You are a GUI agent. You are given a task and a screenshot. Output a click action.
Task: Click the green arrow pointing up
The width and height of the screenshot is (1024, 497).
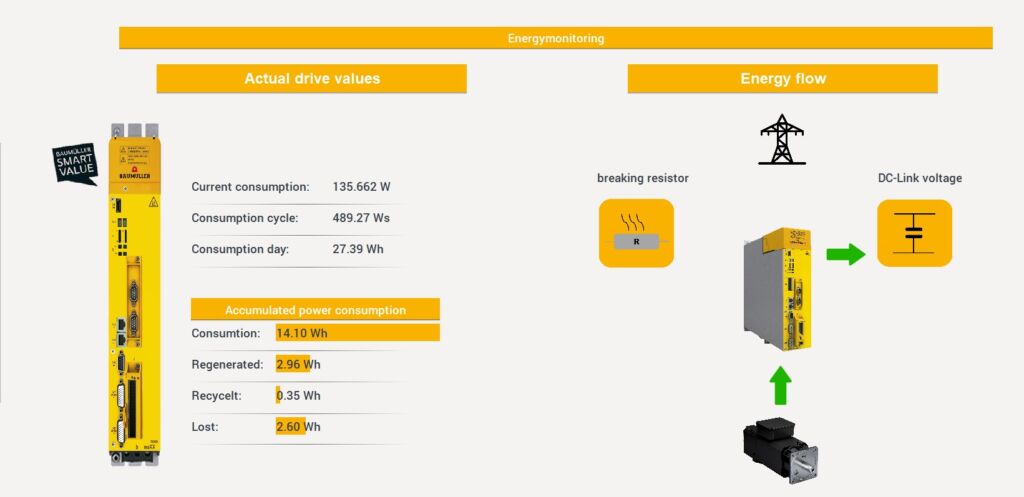click(x=781, y=385)
